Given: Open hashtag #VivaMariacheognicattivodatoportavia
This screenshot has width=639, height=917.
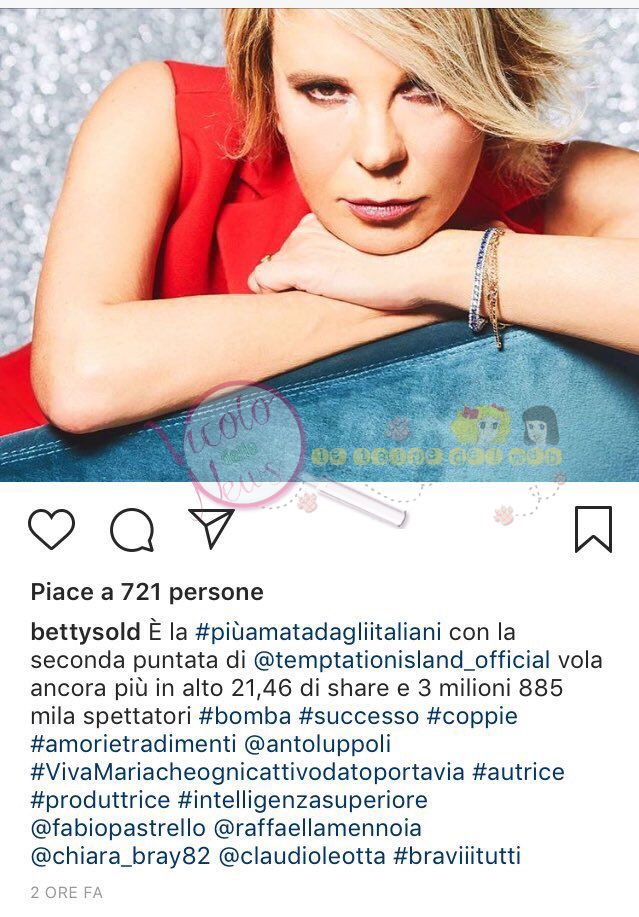Looking at the screenshot, I should (247, 772).
